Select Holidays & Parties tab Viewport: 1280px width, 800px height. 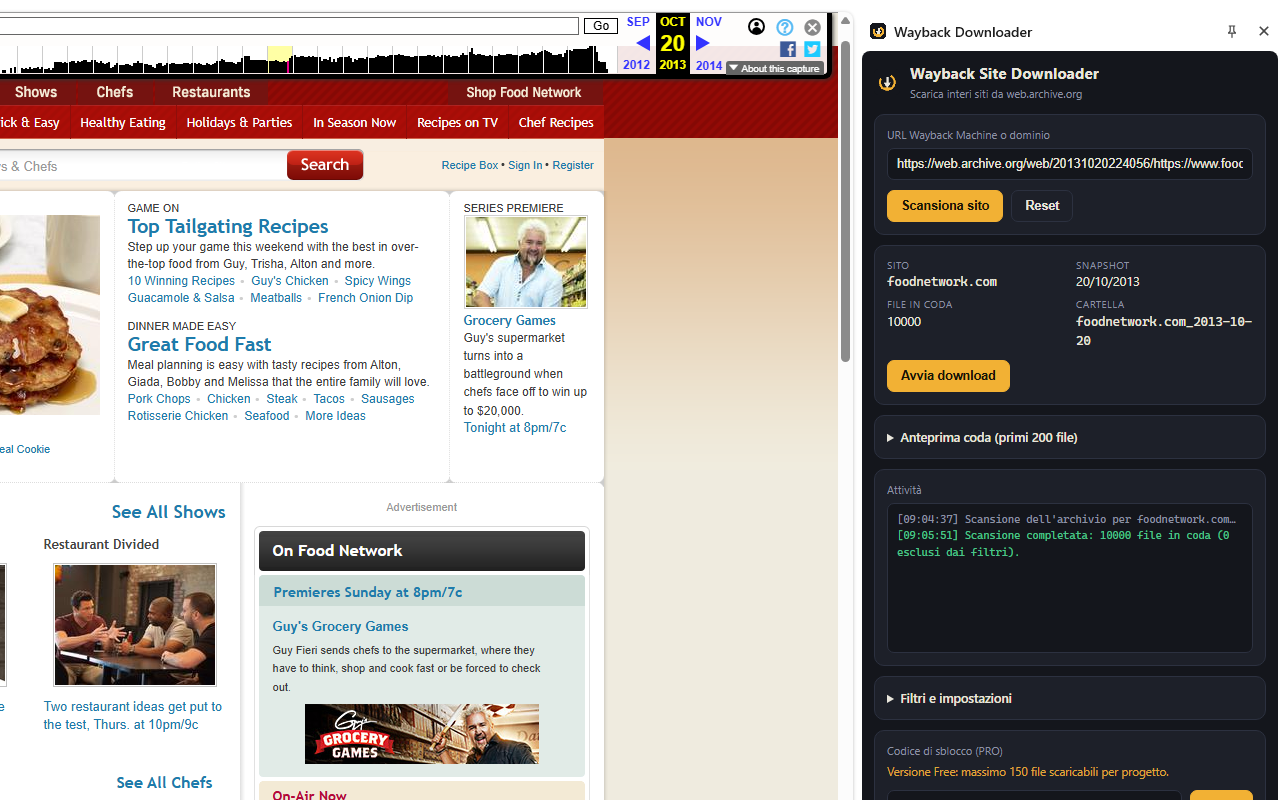click(x=239, y=122)
